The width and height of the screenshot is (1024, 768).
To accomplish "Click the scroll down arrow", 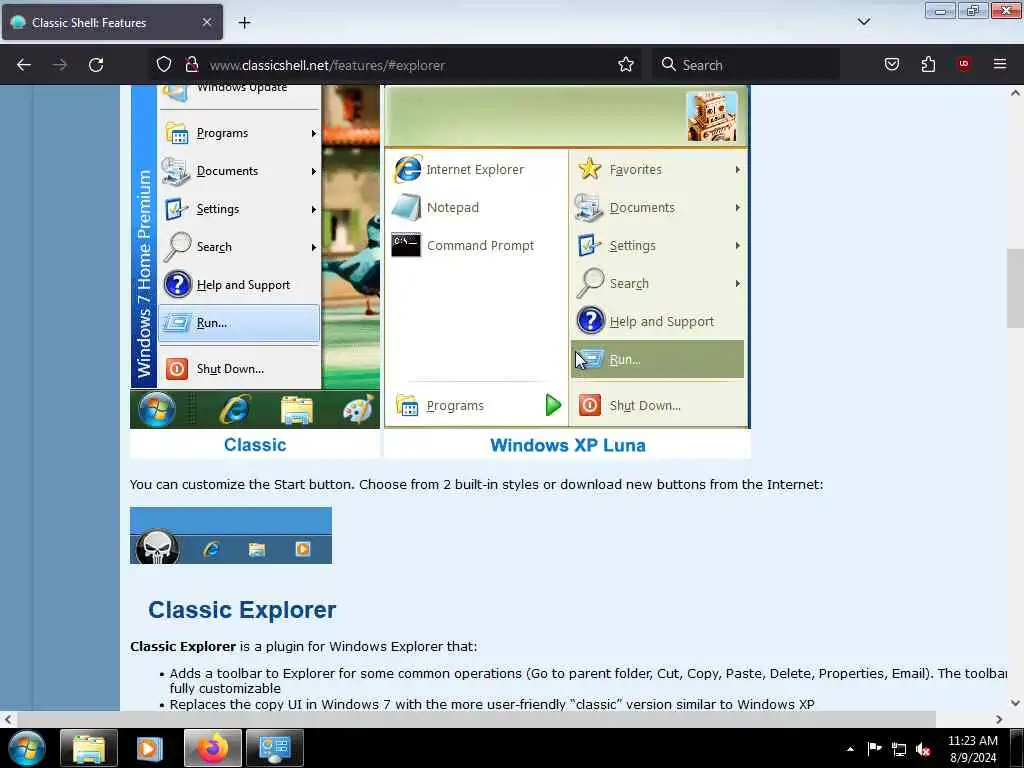I will coord(1015,703).
